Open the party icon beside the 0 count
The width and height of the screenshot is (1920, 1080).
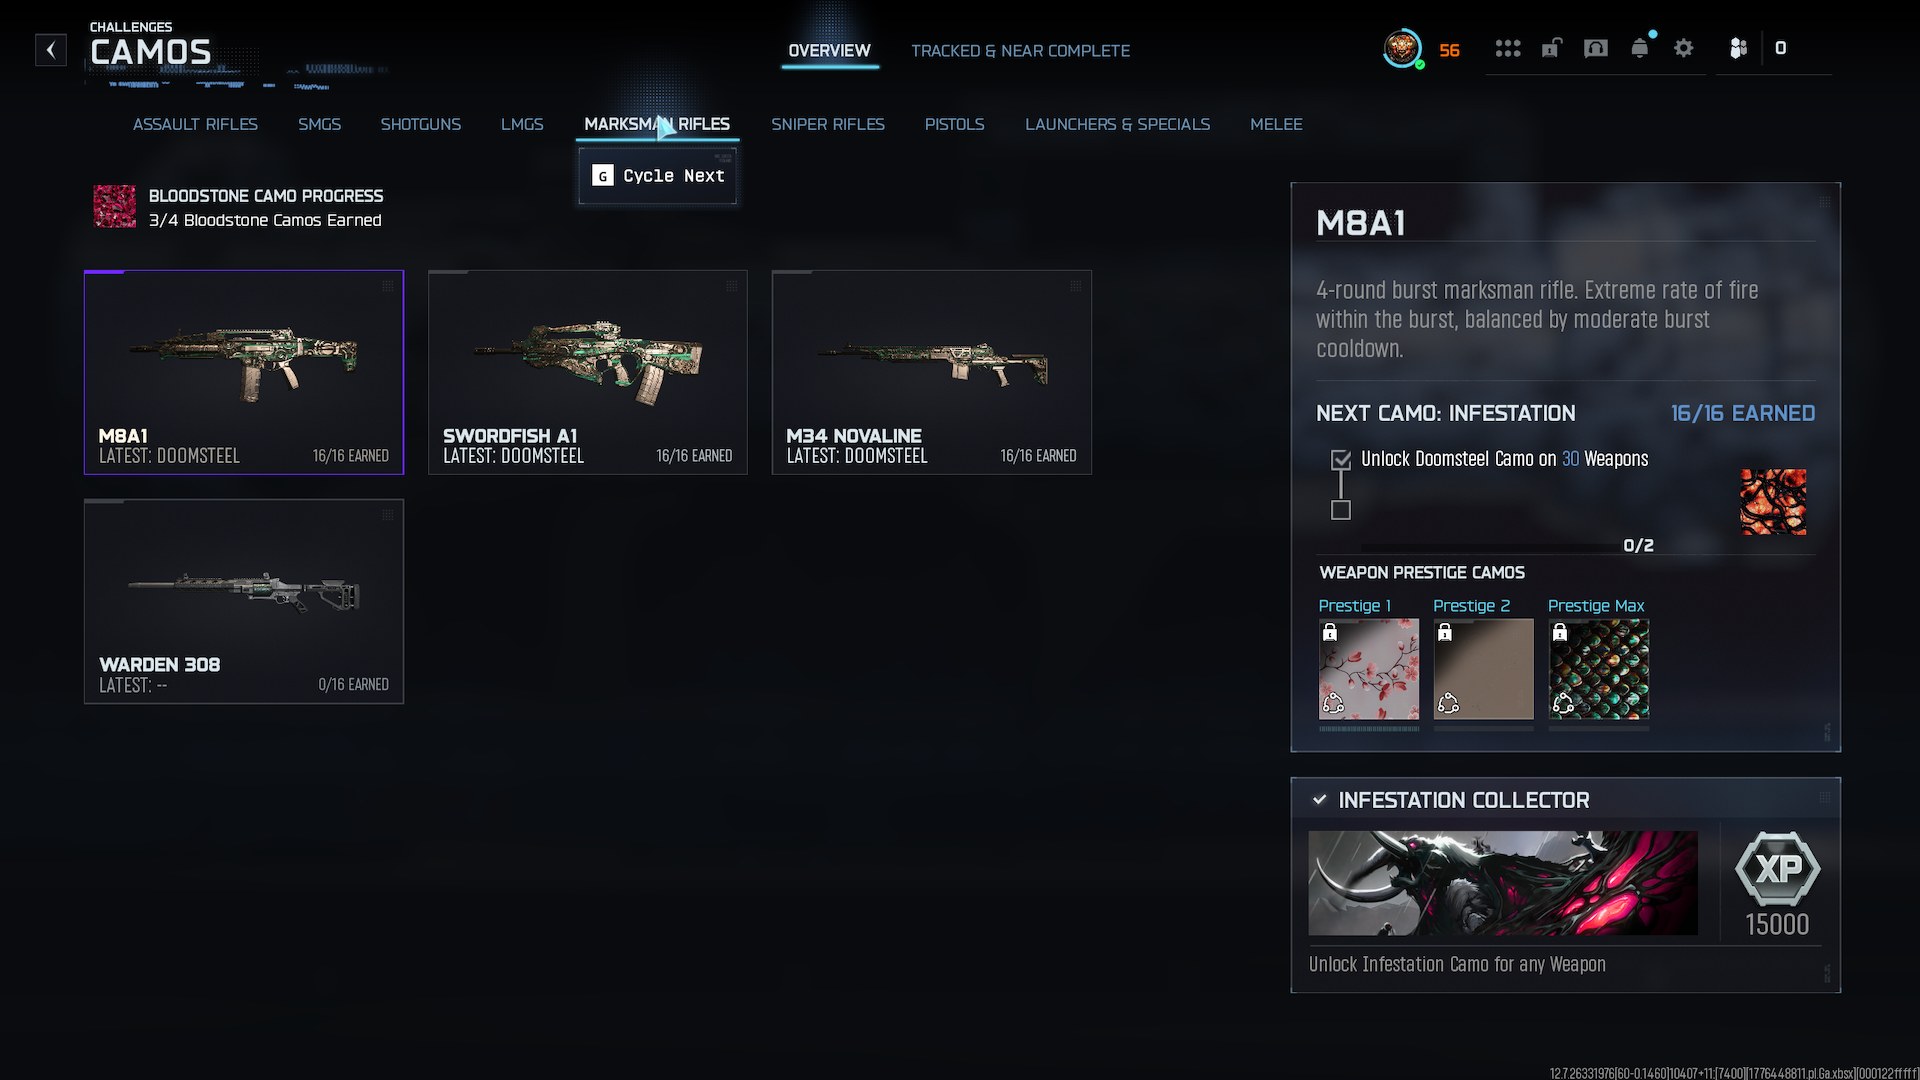pyautogui.click(x=1739, y=48)
